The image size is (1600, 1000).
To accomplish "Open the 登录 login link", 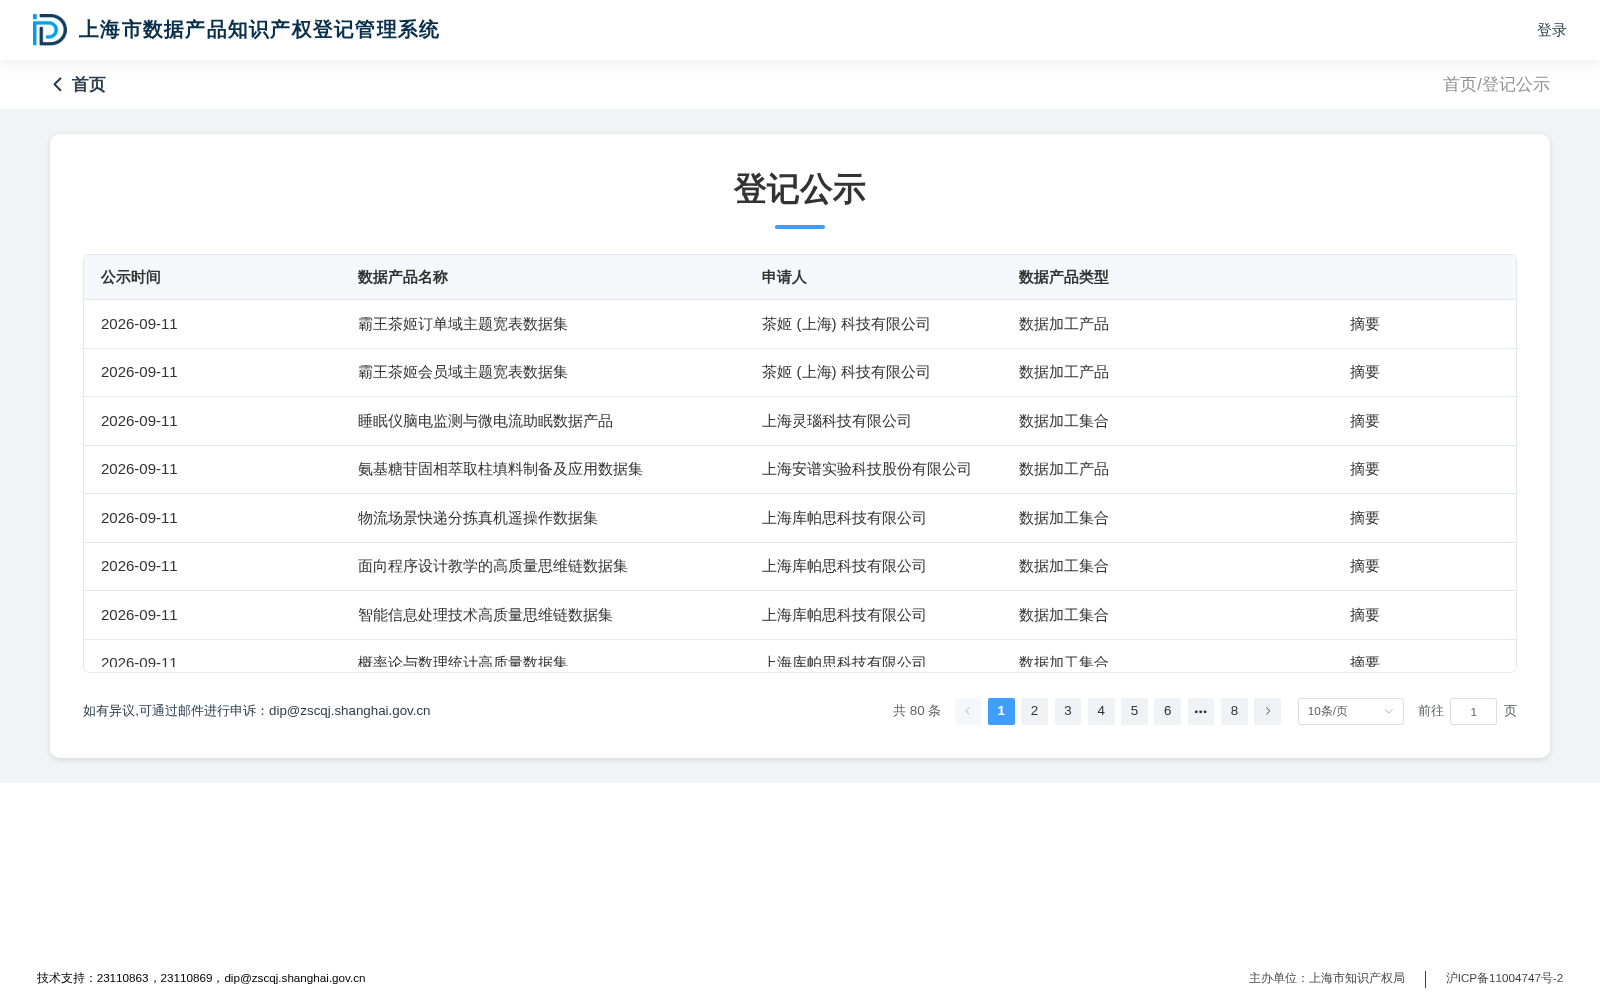I will (x=1552, y=30).
